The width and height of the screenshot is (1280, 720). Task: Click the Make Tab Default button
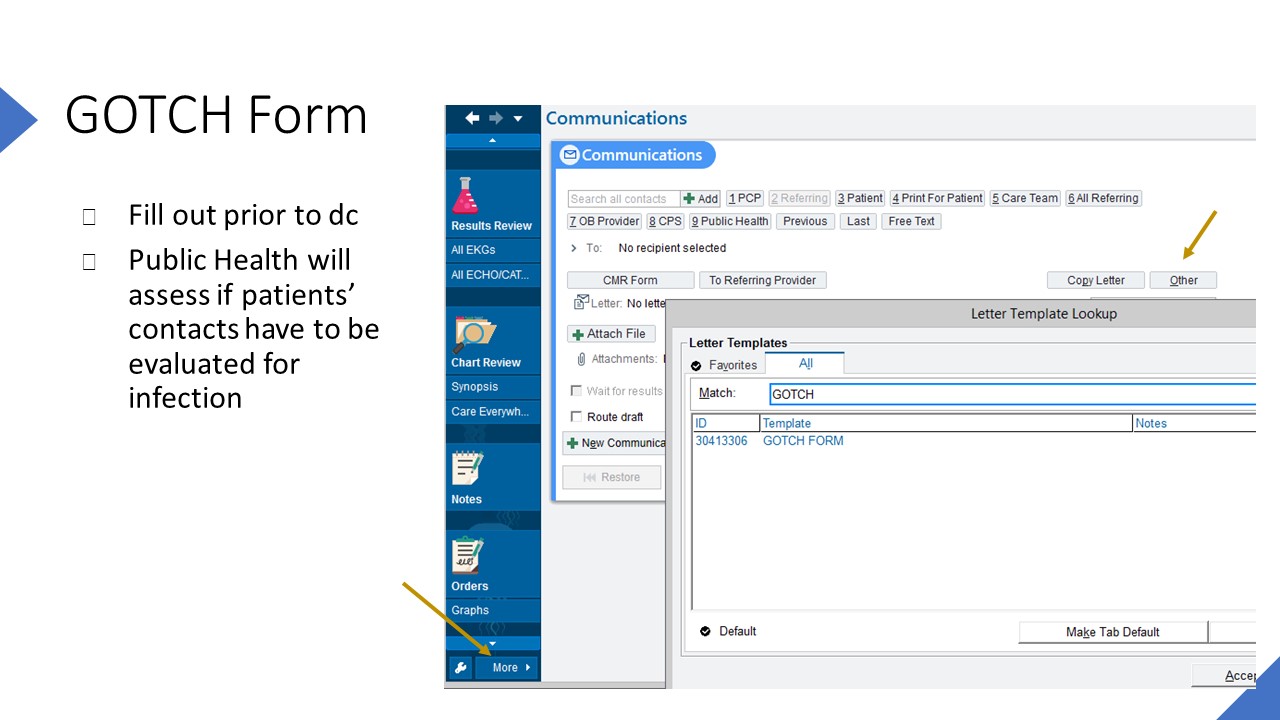point(1112,632)
